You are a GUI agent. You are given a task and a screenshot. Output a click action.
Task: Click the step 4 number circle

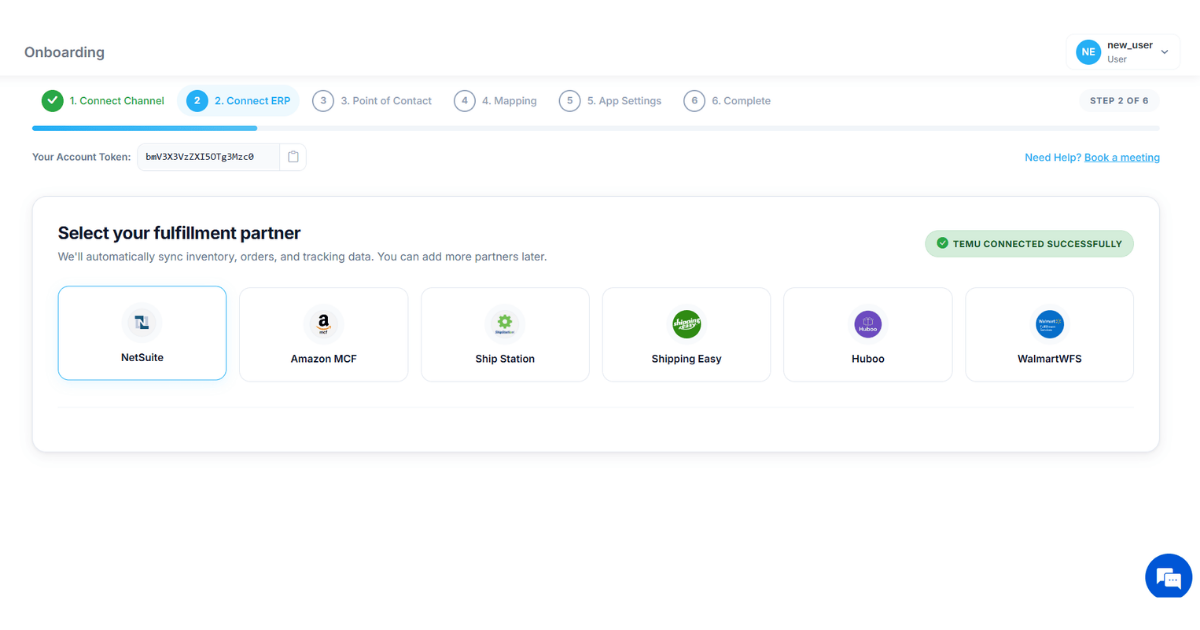pos(464,101)
